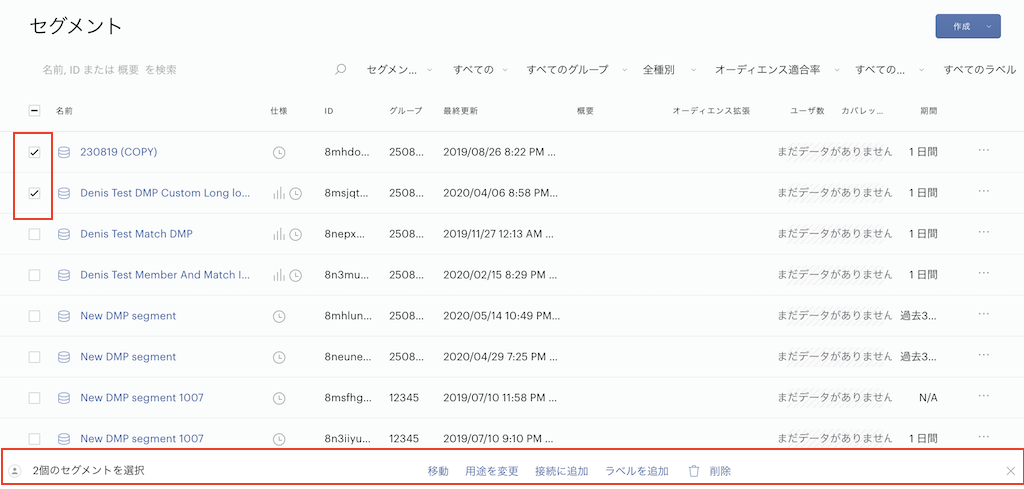The height and width of the screenshot is (489, 1024).
Task: Click database icon for Denis Test DMP Custom
Action: 64,193
